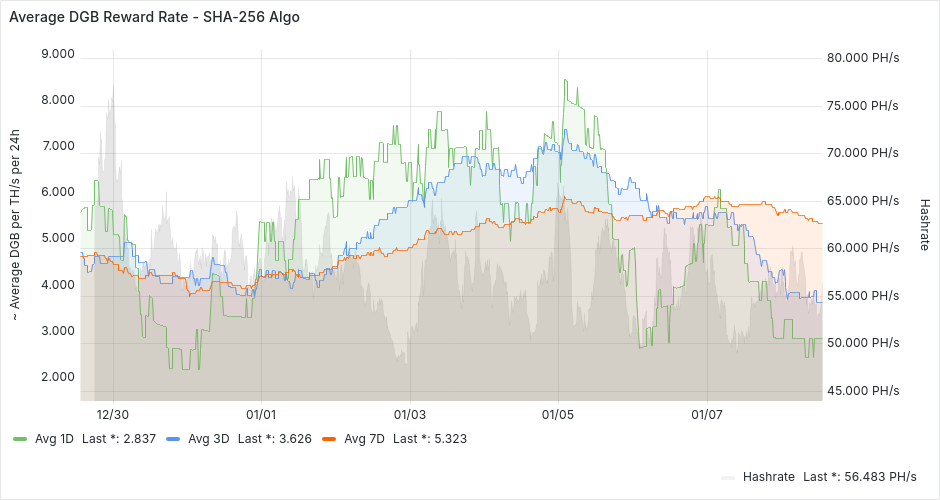The width and height of the screenshot is (940, 500).
Task: Click the 01/01 date on x-axis
Action: 261,414
